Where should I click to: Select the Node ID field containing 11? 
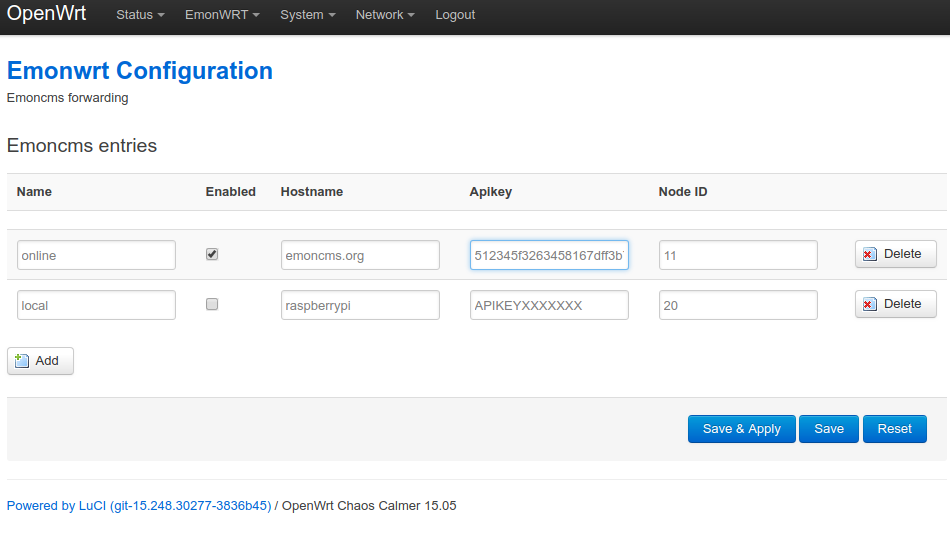pos(738,255)
